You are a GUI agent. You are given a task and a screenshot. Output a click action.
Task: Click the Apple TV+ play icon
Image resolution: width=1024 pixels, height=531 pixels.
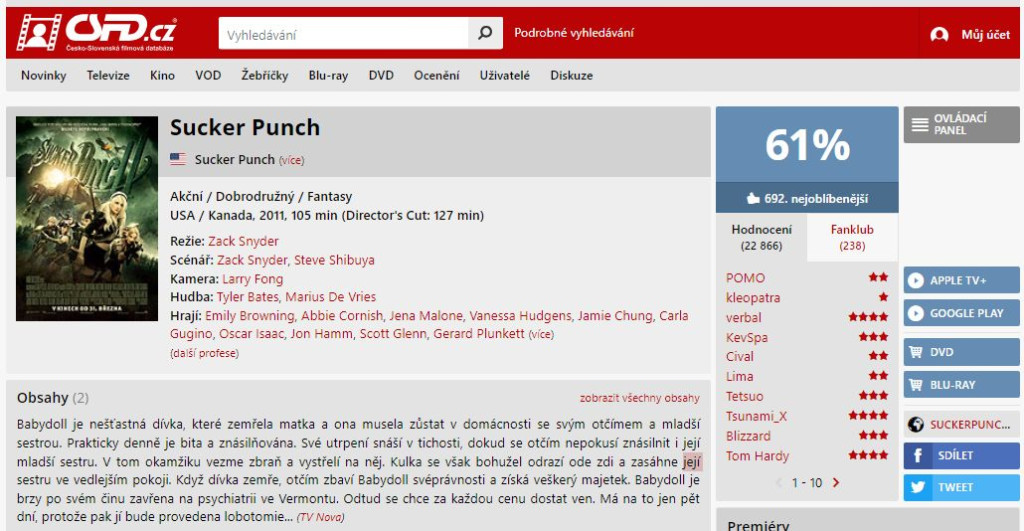click(916, 280)
